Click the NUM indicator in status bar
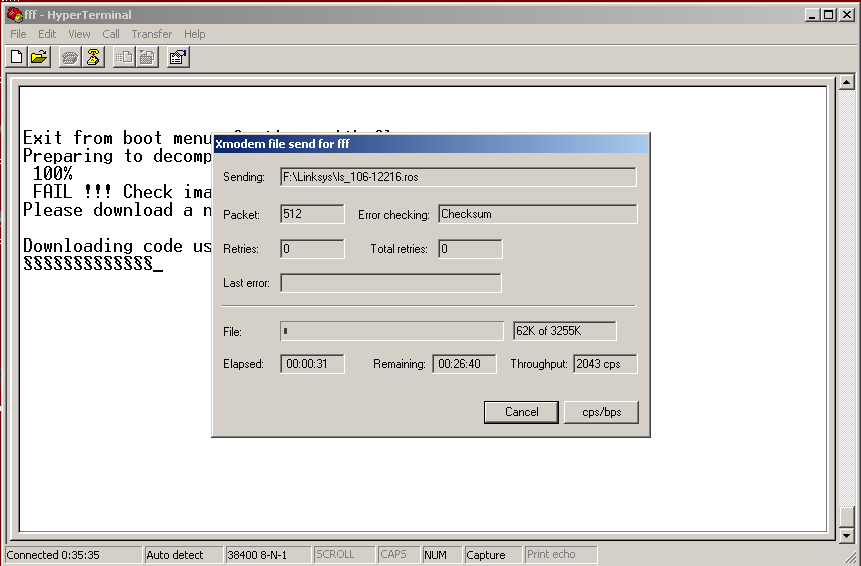 (442, 555)
